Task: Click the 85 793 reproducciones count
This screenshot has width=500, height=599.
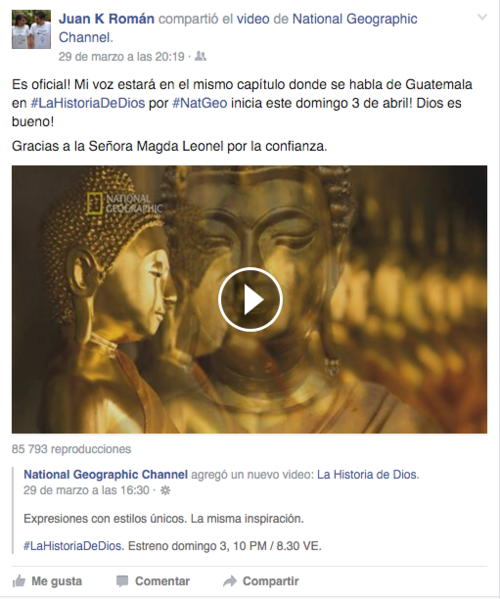Action: click(71, 449)
